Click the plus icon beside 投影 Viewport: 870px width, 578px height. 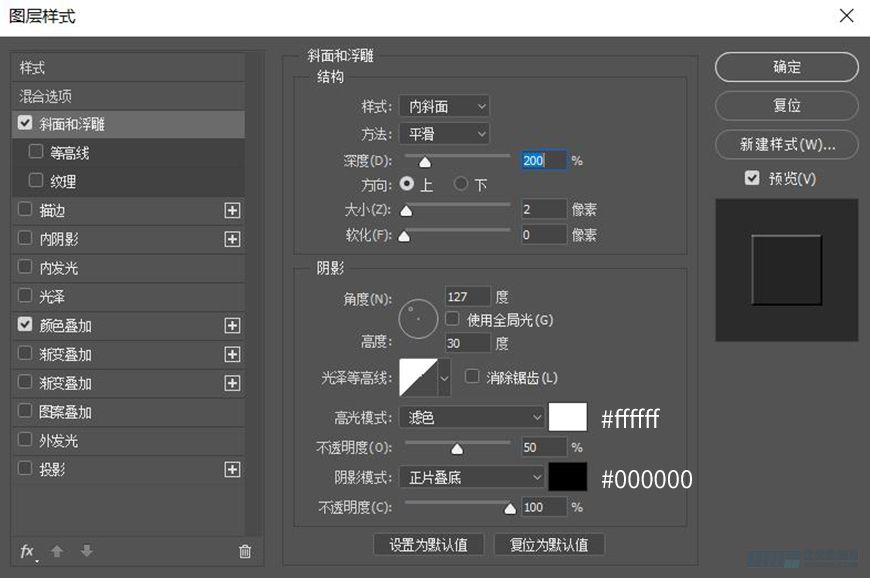pos(231,468)
